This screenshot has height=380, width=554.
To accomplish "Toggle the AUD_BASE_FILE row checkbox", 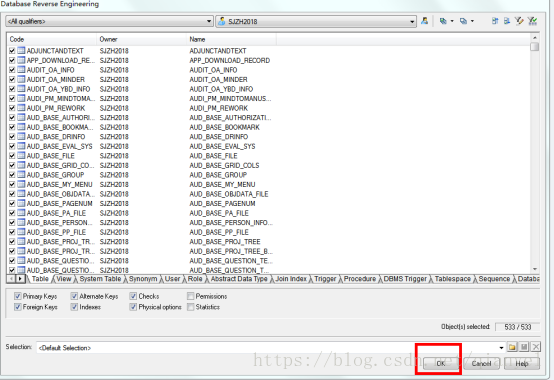I will pos(12,155).
